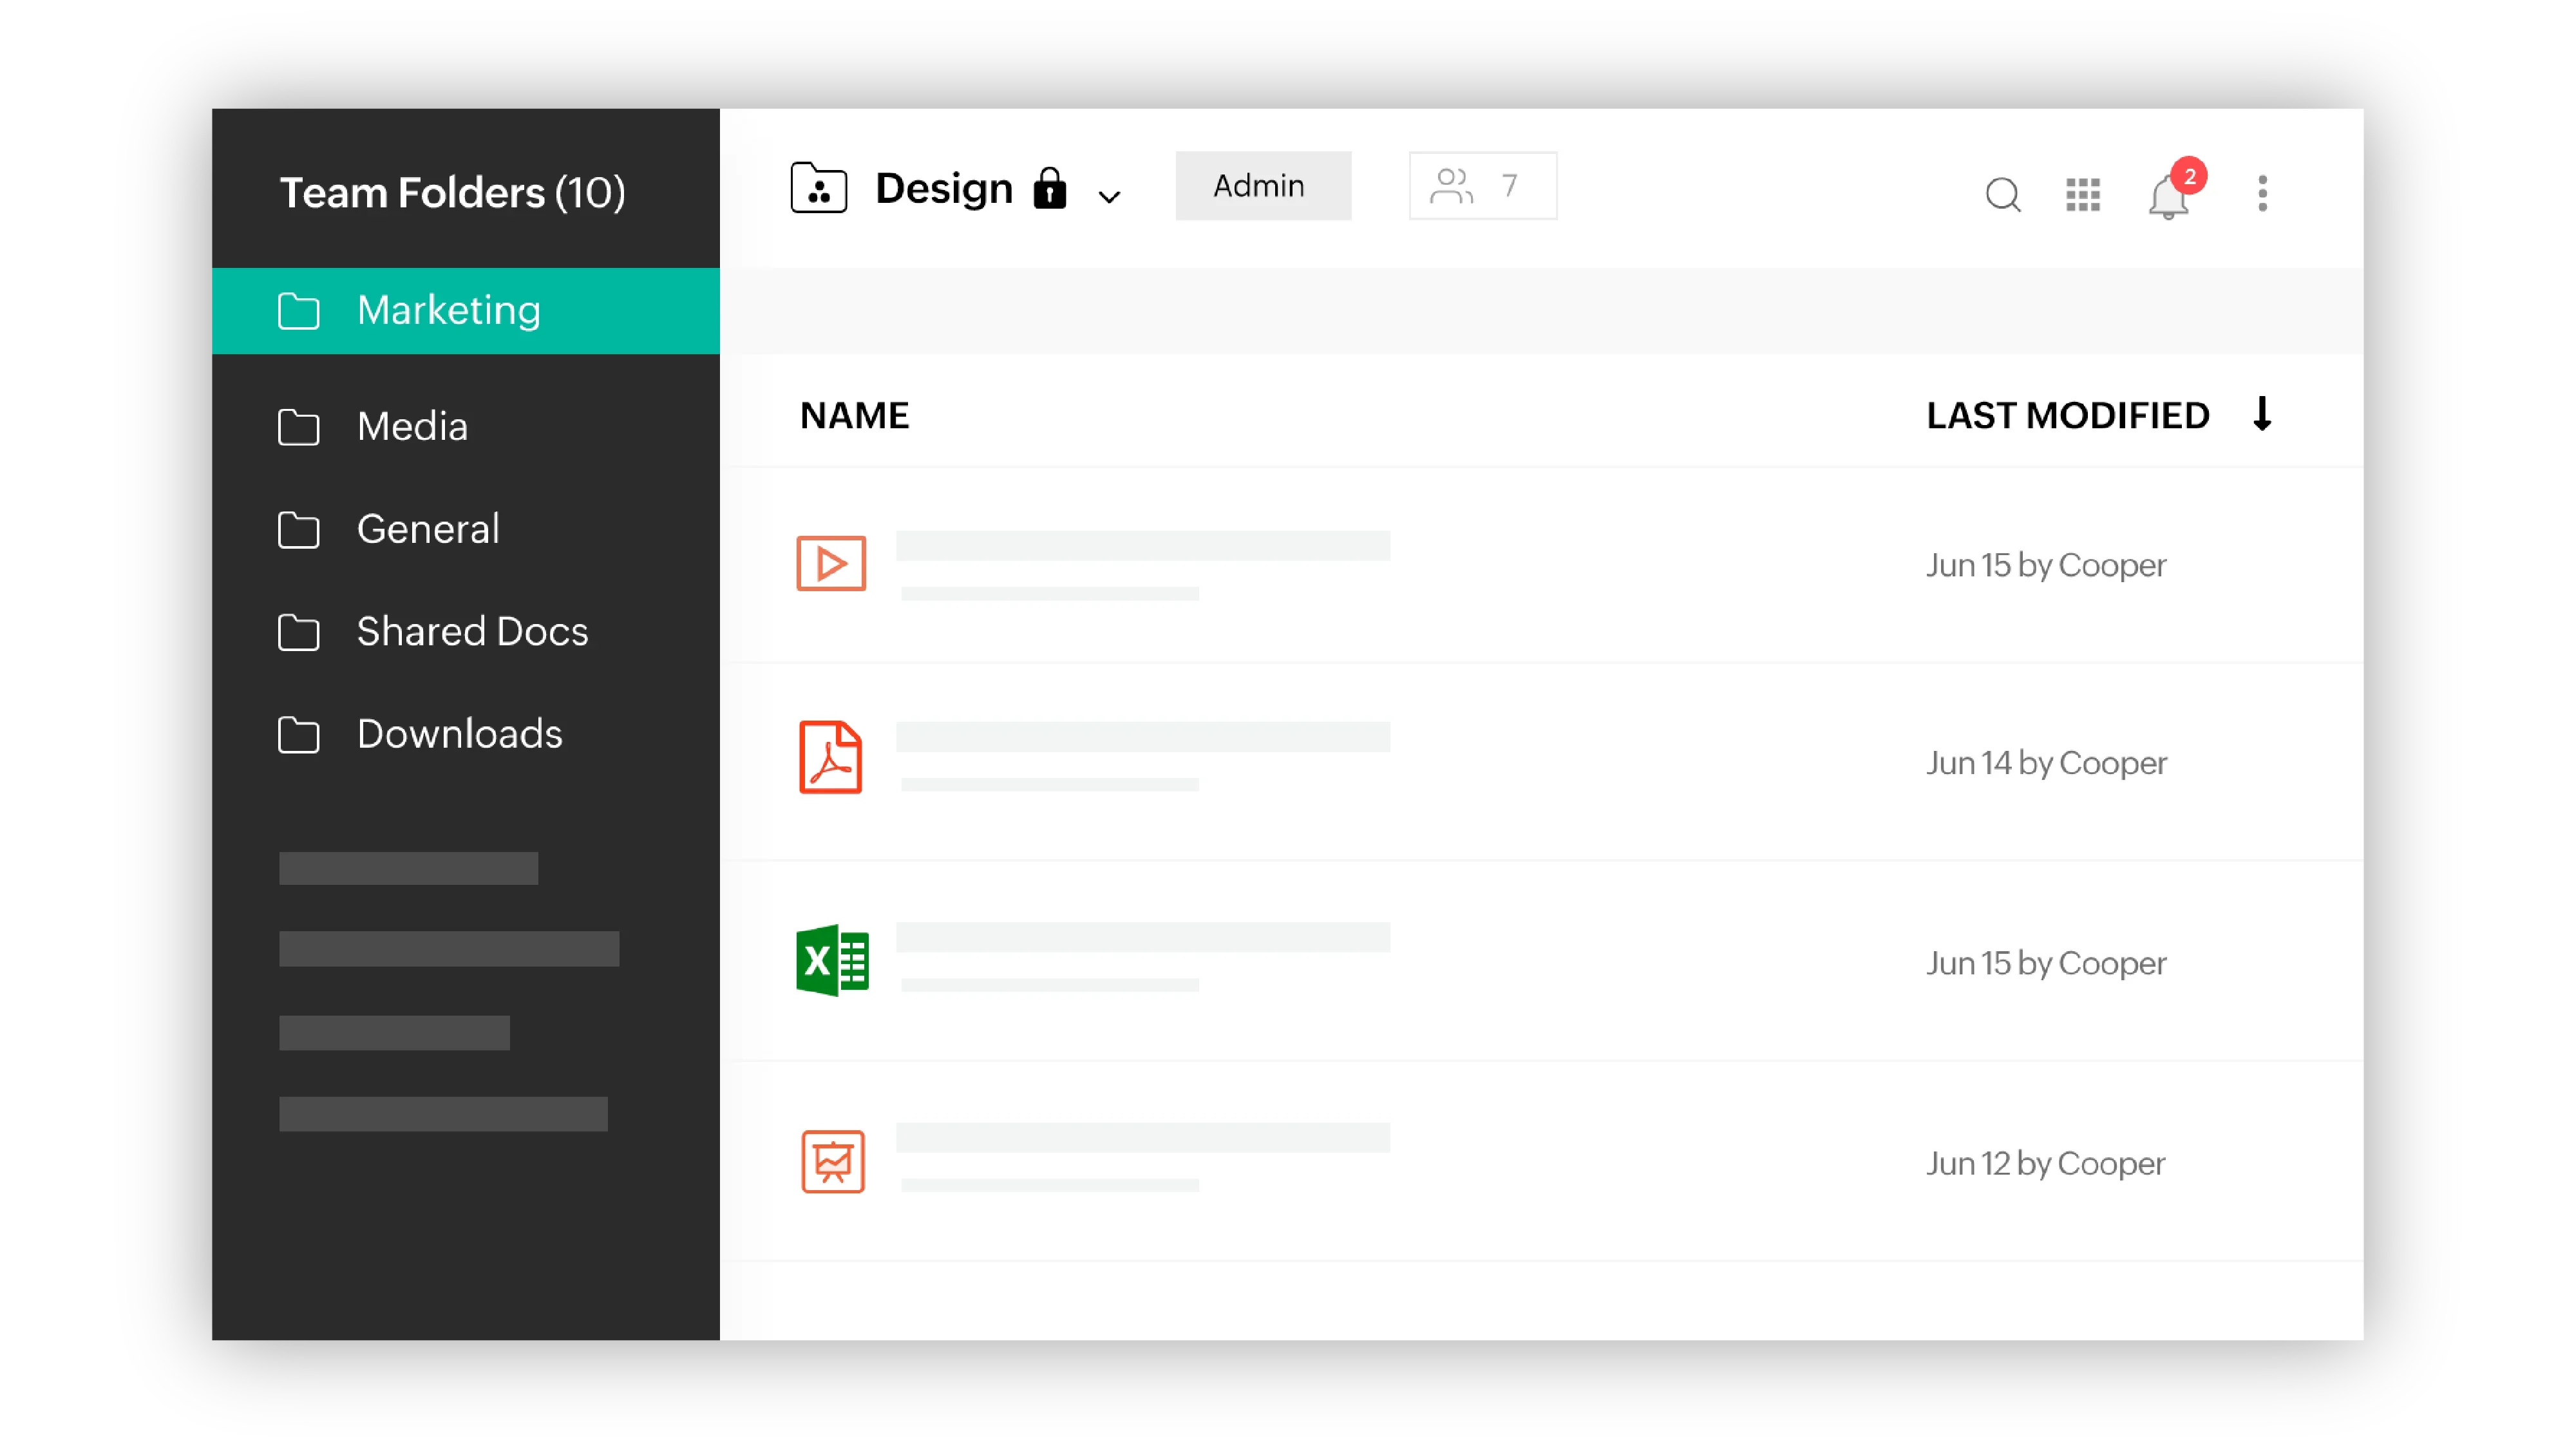Click the lock icon beside Design
2576x1449 pixels.
coord(1050,188)
